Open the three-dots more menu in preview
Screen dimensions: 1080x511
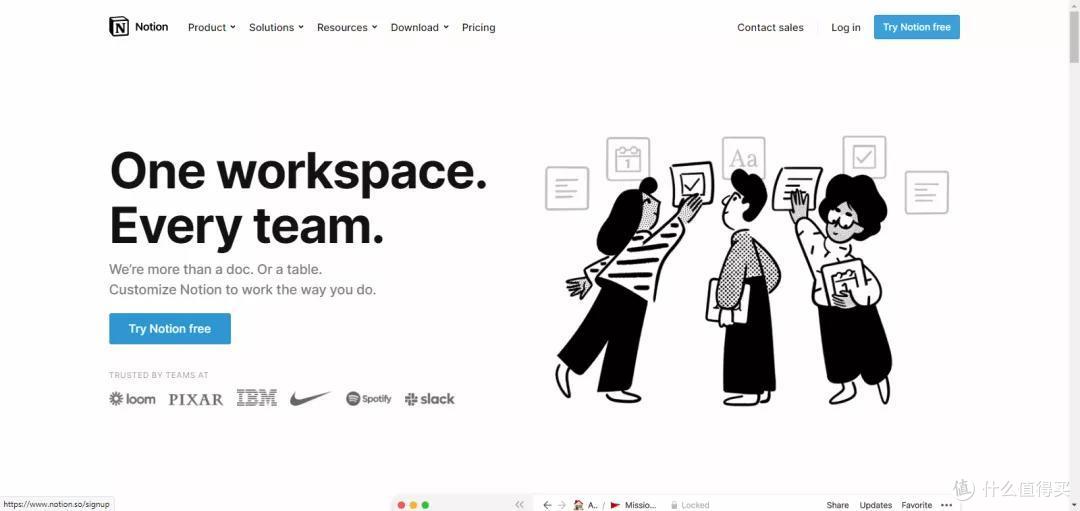point(946,505)
